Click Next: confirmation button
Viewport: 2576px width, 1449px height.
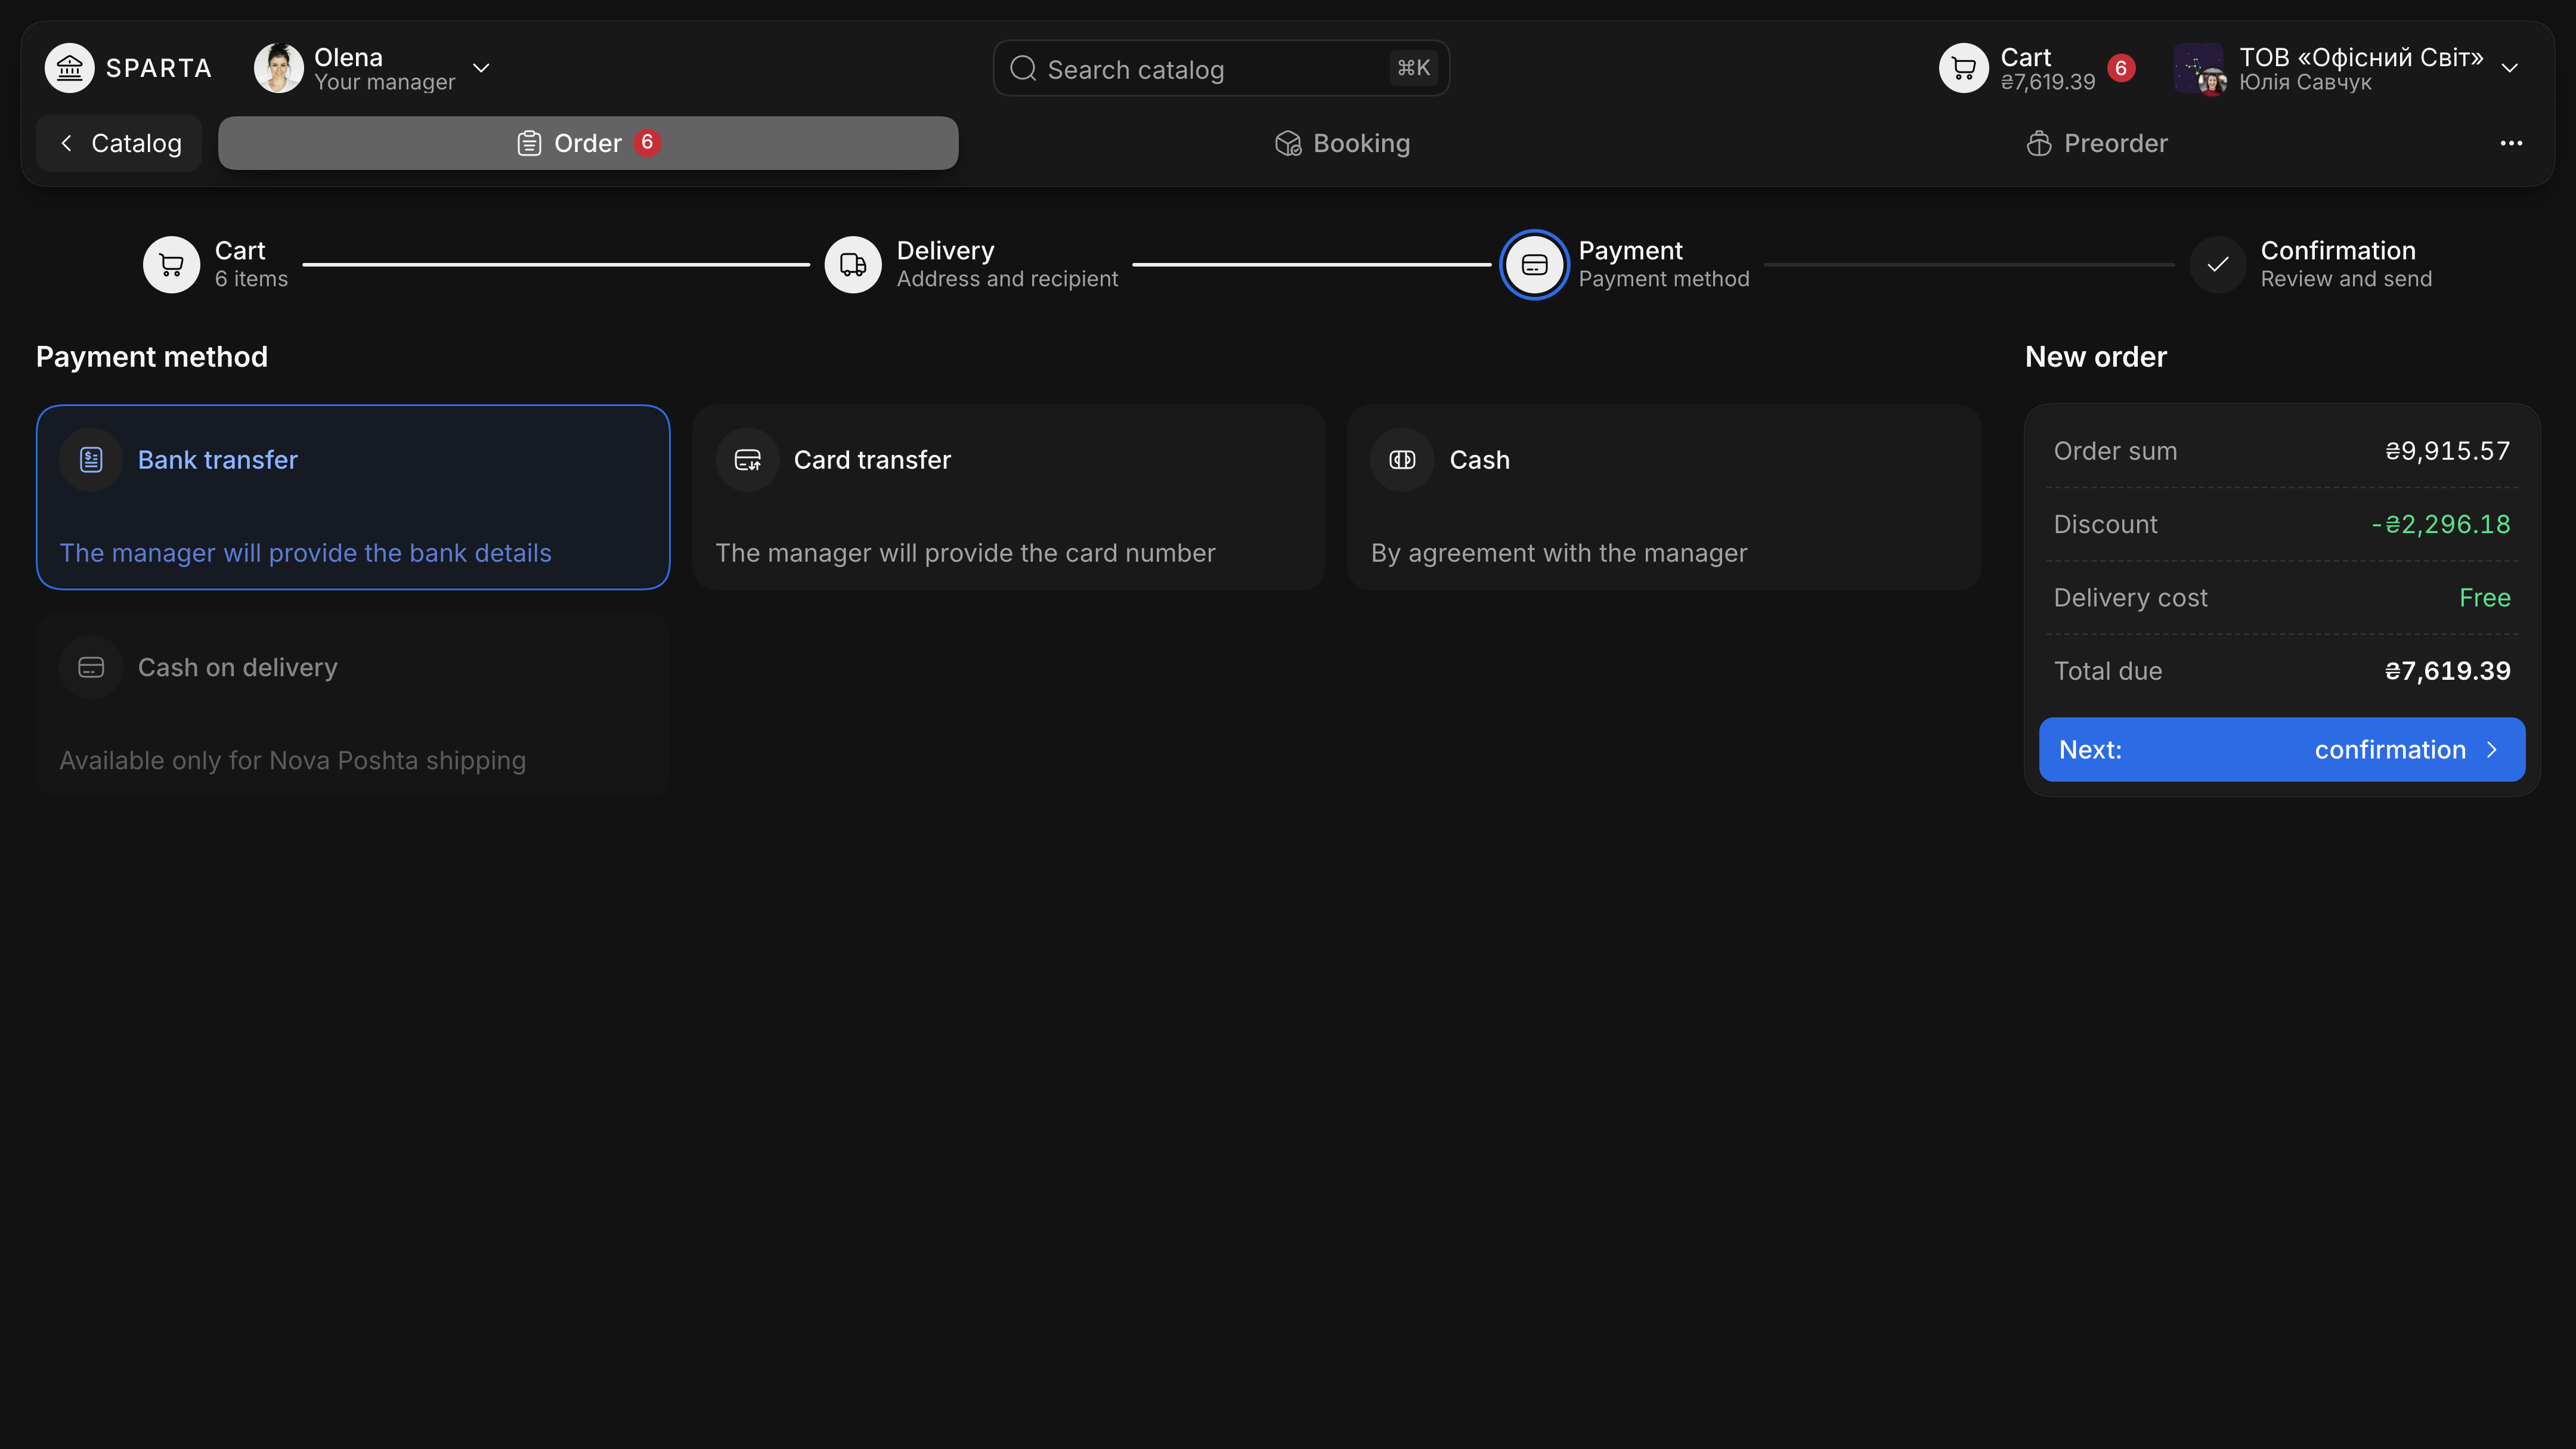[2282, 749]
